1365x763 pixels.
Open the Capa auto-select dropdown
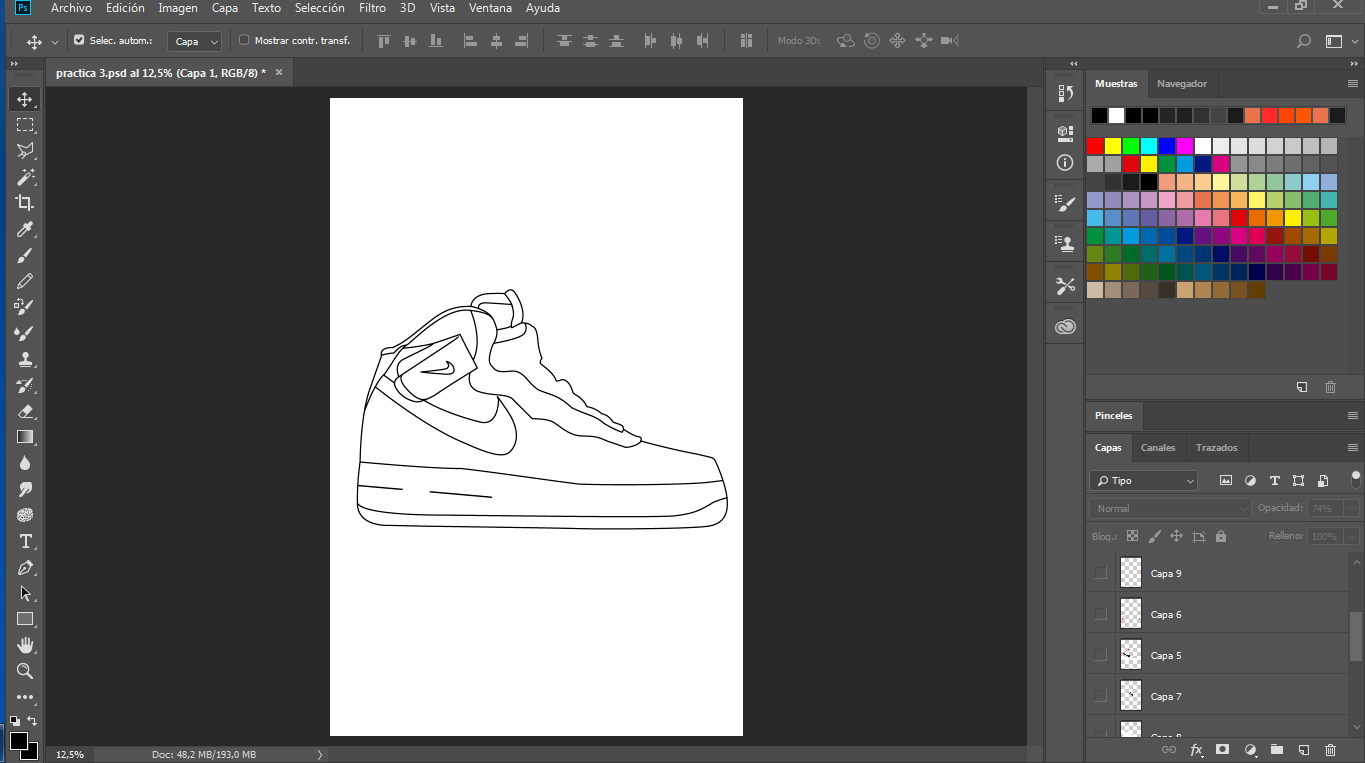pos(196,42)
